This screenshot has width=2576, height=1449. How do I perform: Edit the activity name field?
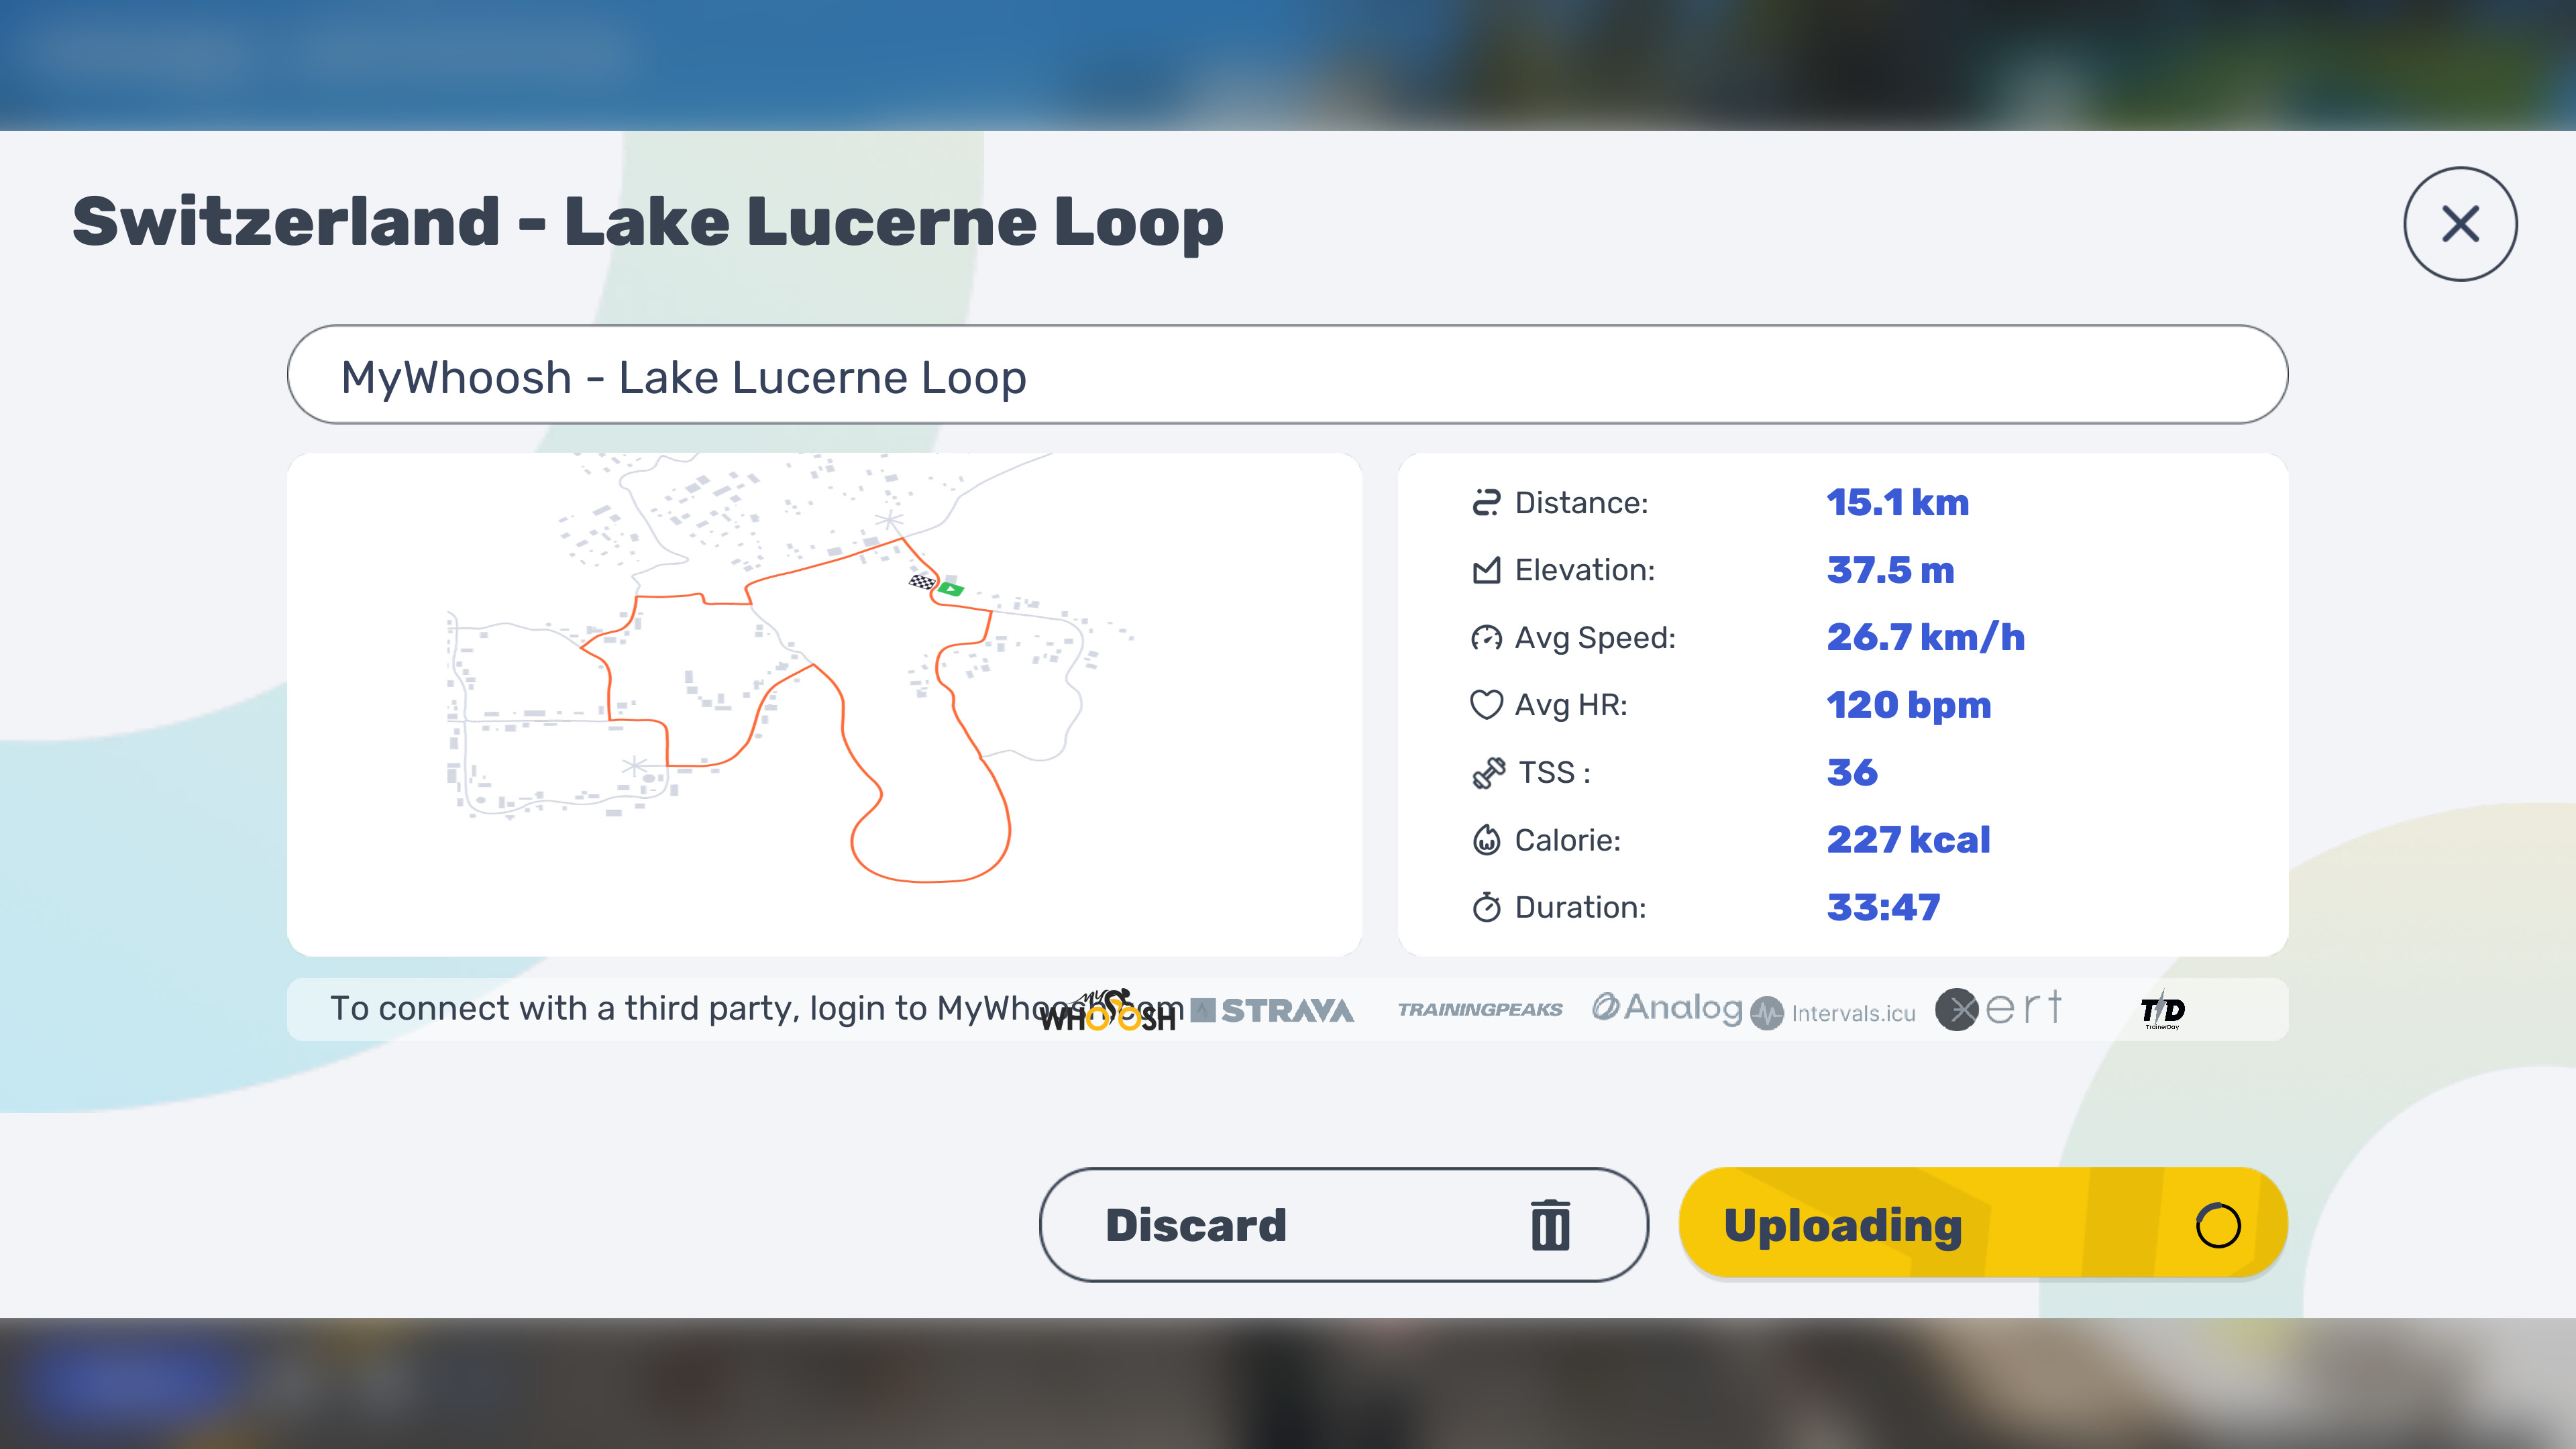coord(1287,375)
